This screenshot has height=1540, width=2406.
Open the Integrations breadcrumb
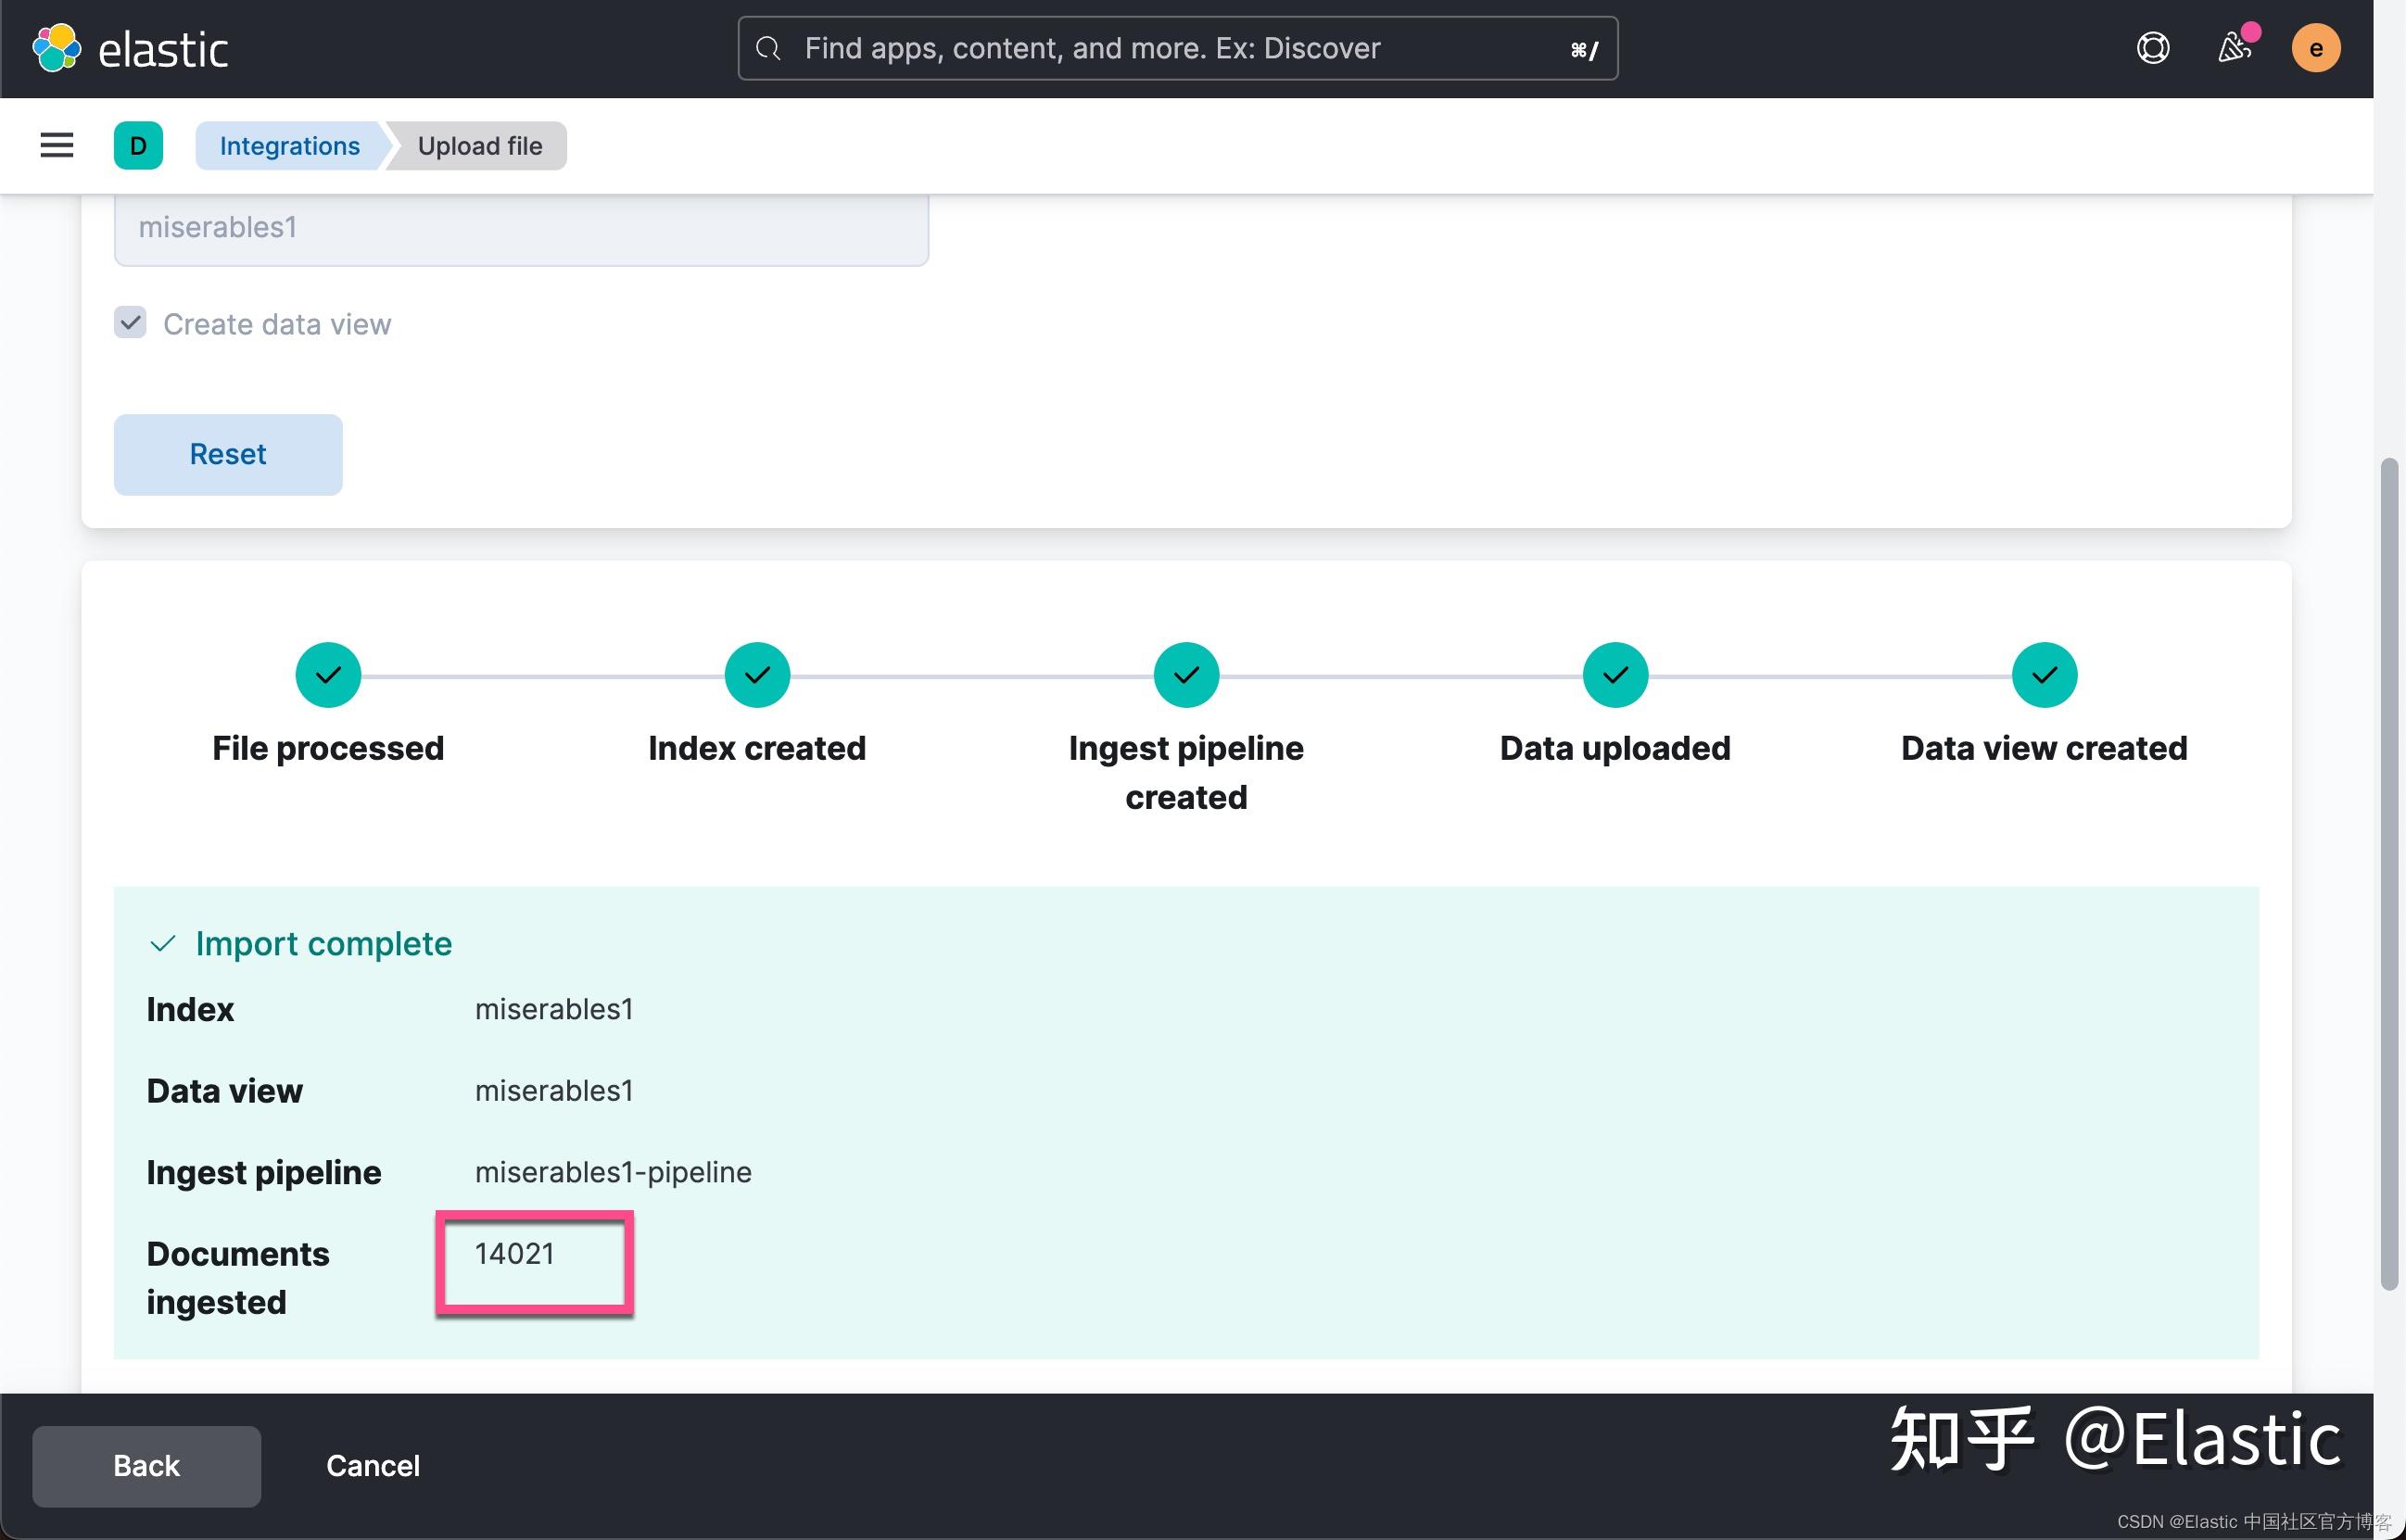tap(288, 145)
